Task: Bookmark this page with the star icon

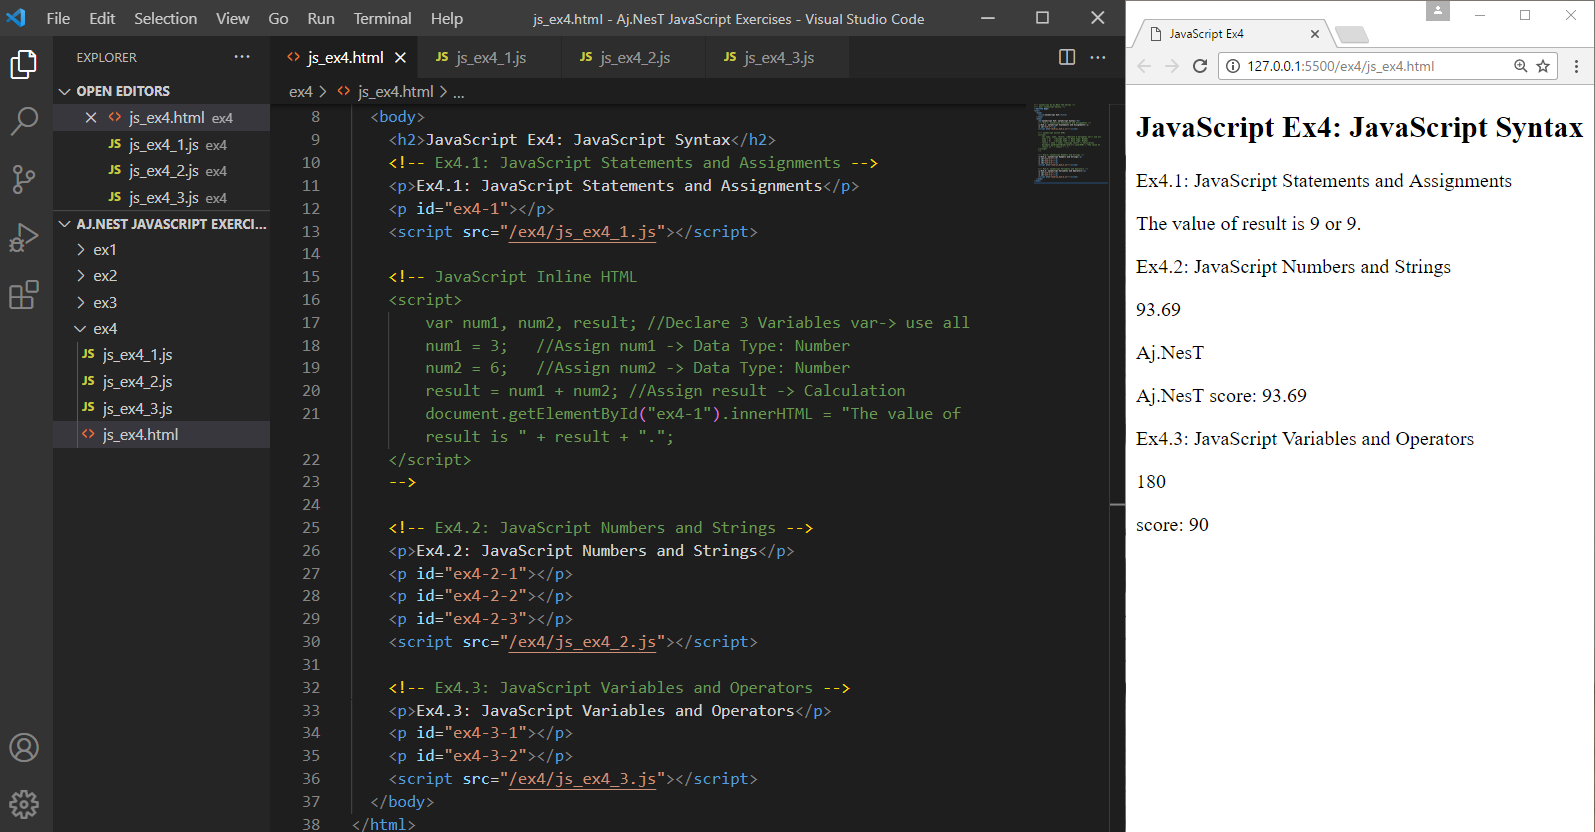Action: pyautogui.click(x=1543, y=66)
